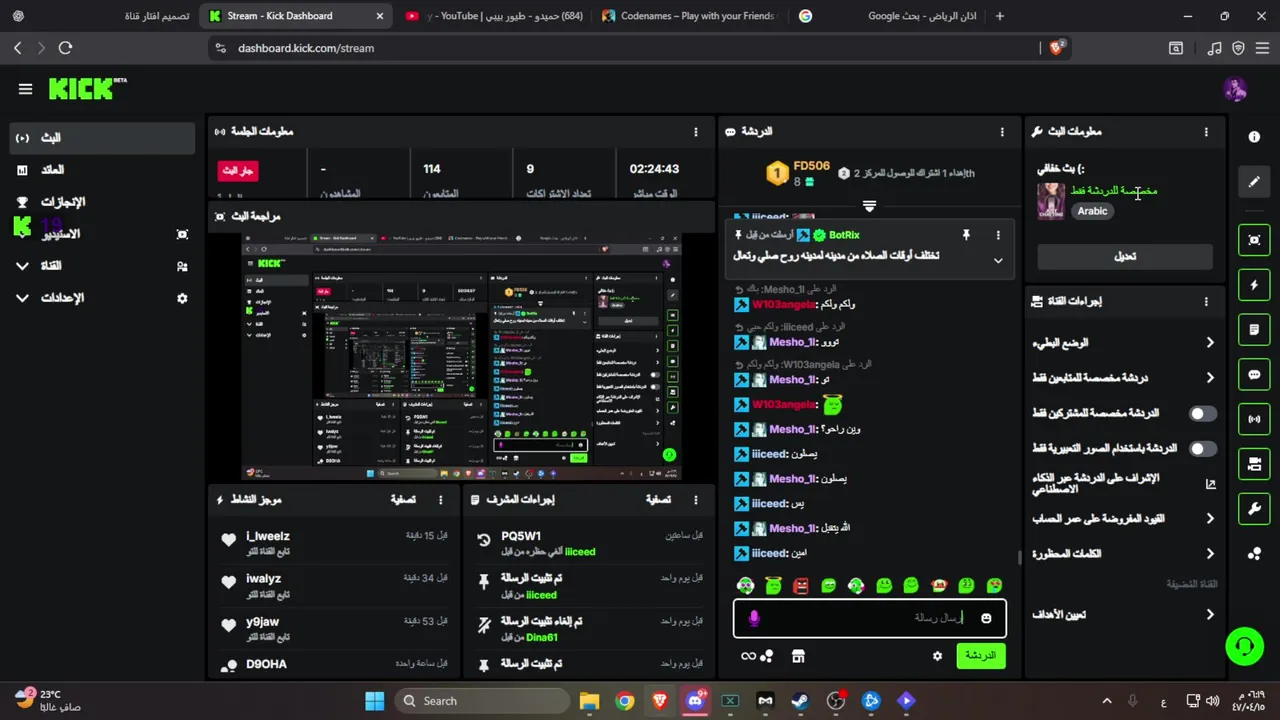The image size is (1280, 720).
Task: Click the stream preview thumbnail
Action: pyautogui.click(x=462, y=357)
